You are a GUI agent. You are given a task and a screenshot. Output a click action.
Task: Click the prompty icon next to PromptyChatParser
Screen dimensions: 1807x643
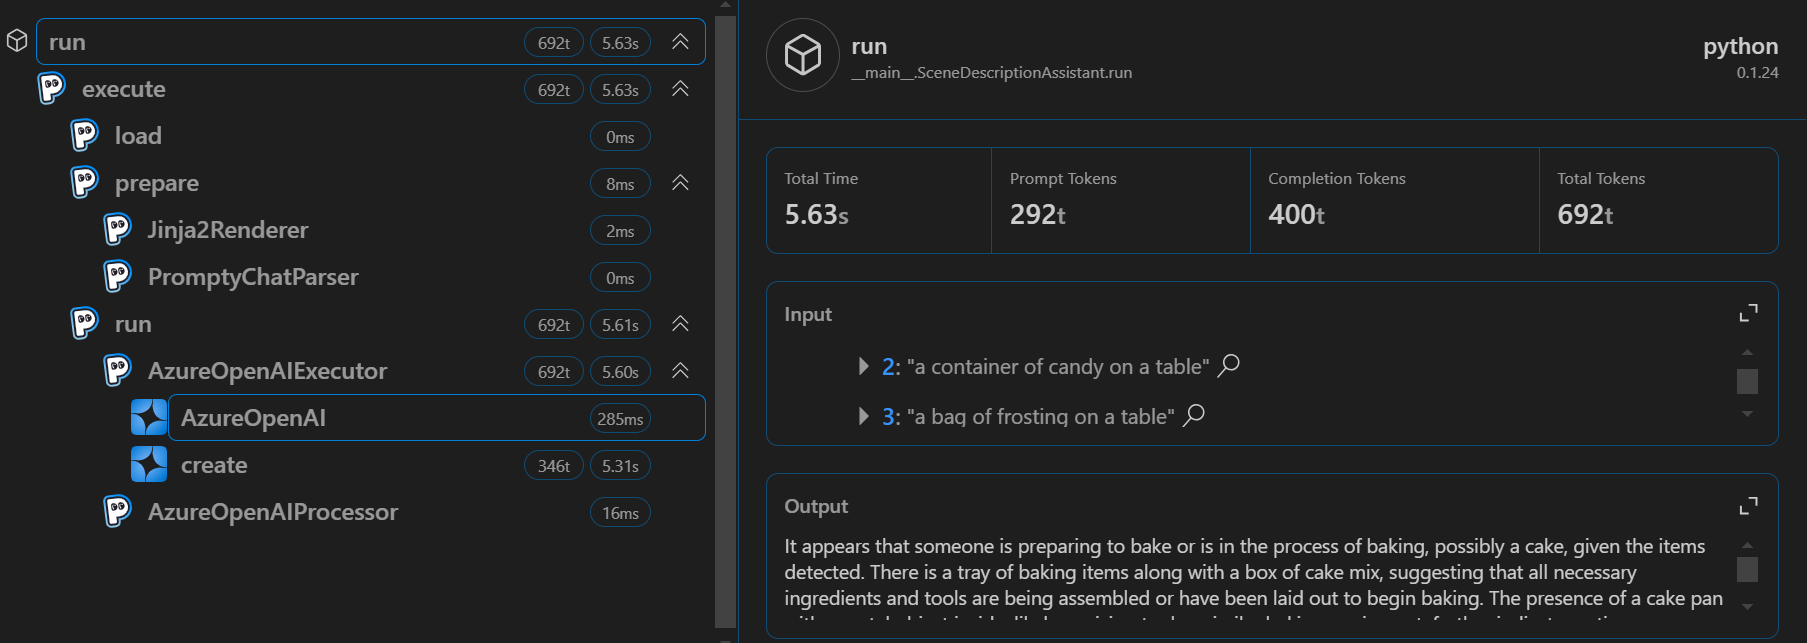pos(118,277)
